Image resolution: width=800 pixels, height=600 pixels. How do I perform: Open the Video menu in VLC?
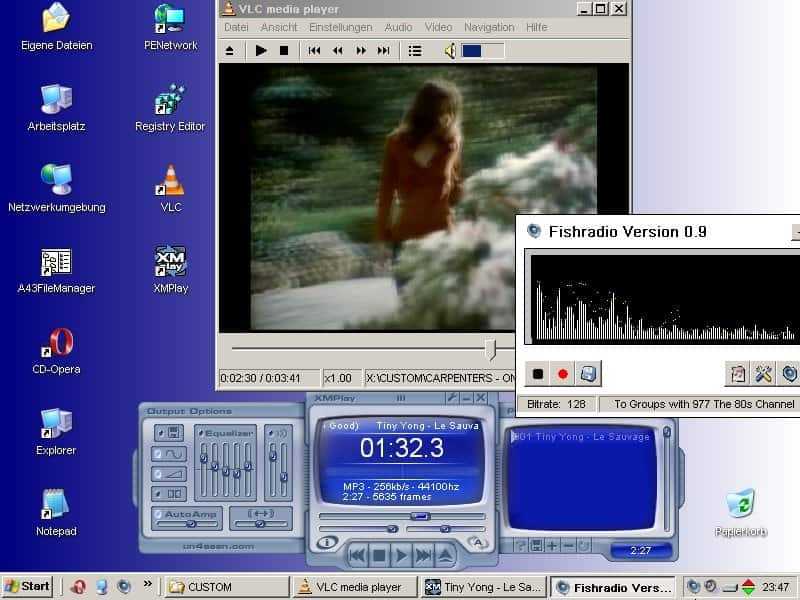point(438,27)
